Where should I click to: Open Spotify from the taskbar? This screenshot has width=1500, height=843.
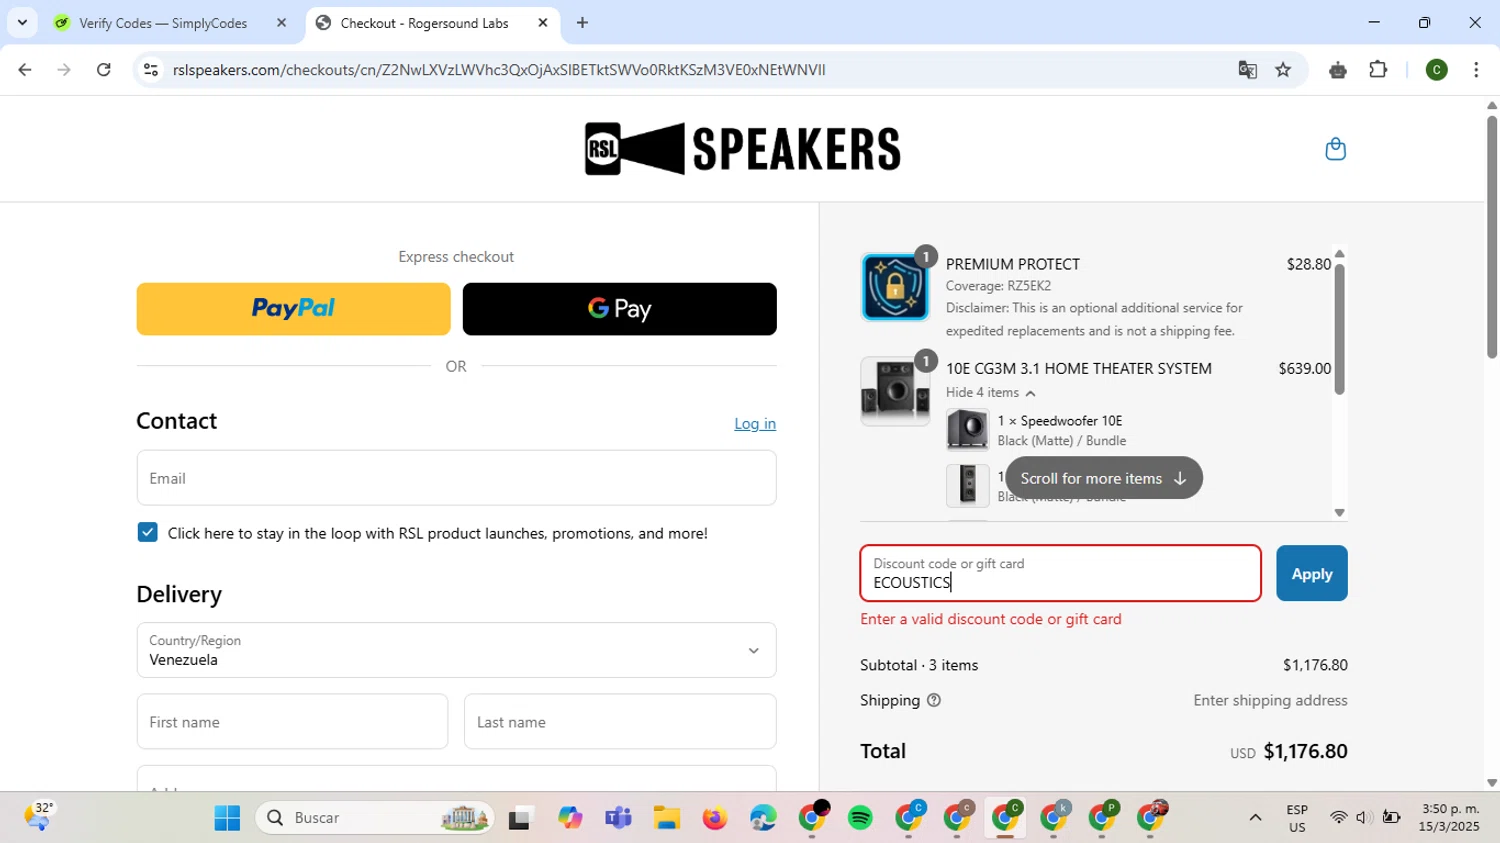[860, 818]
